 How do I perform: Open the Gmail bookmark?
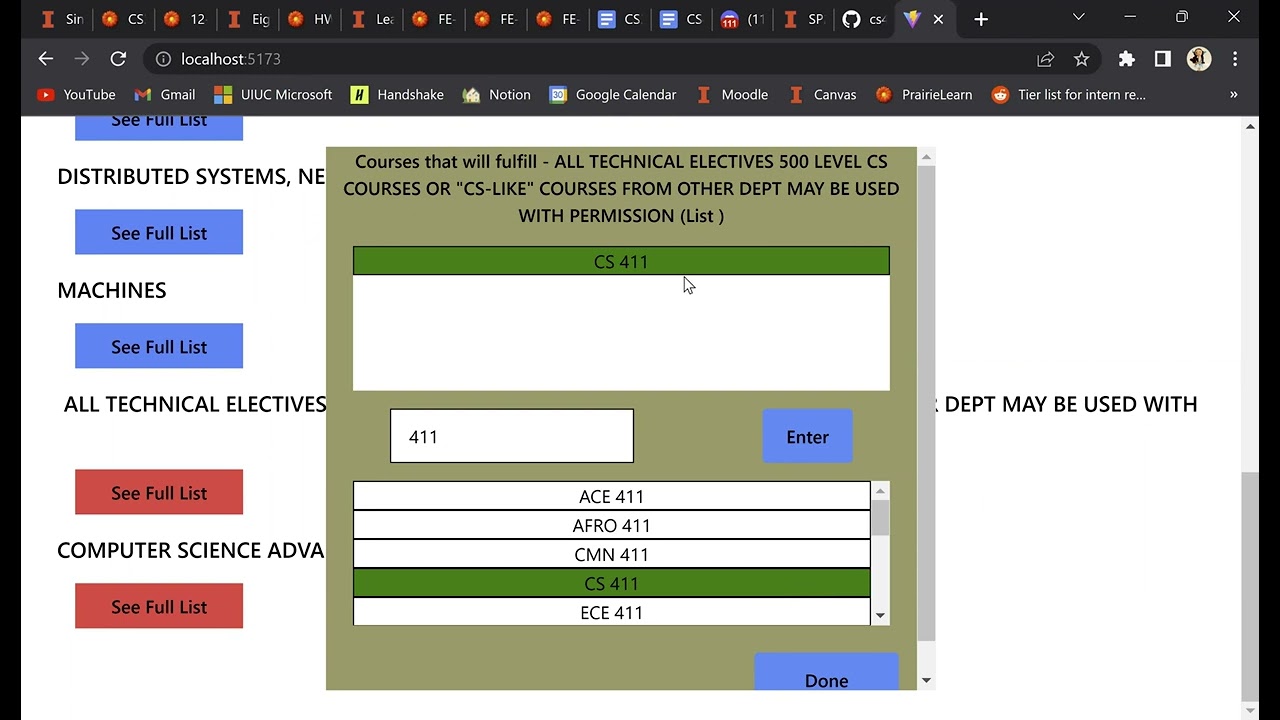click(x=164, y=94)
